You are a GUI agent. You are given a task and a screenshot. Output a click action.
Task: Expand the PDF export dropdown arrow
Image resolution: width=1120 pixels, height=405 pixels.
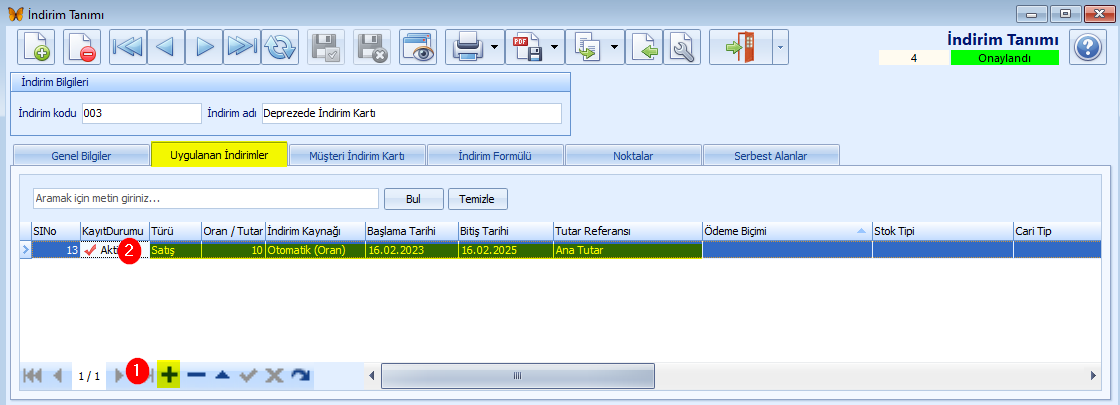(x=554, y=48)
